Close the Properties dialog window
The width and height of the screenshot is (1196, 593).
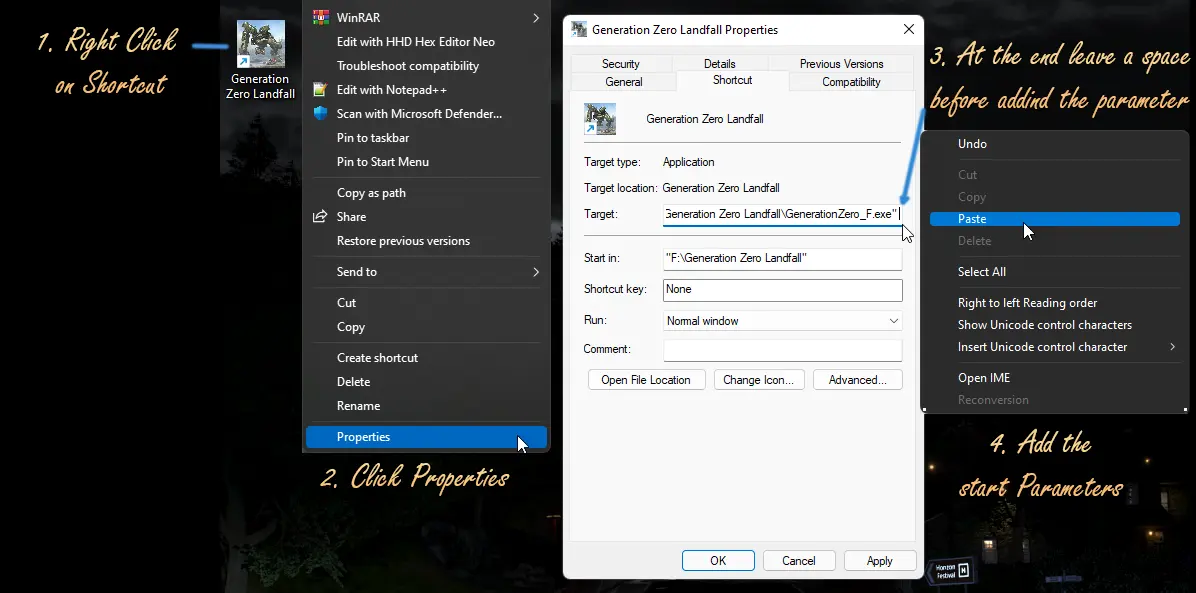[x=908, y=30]
